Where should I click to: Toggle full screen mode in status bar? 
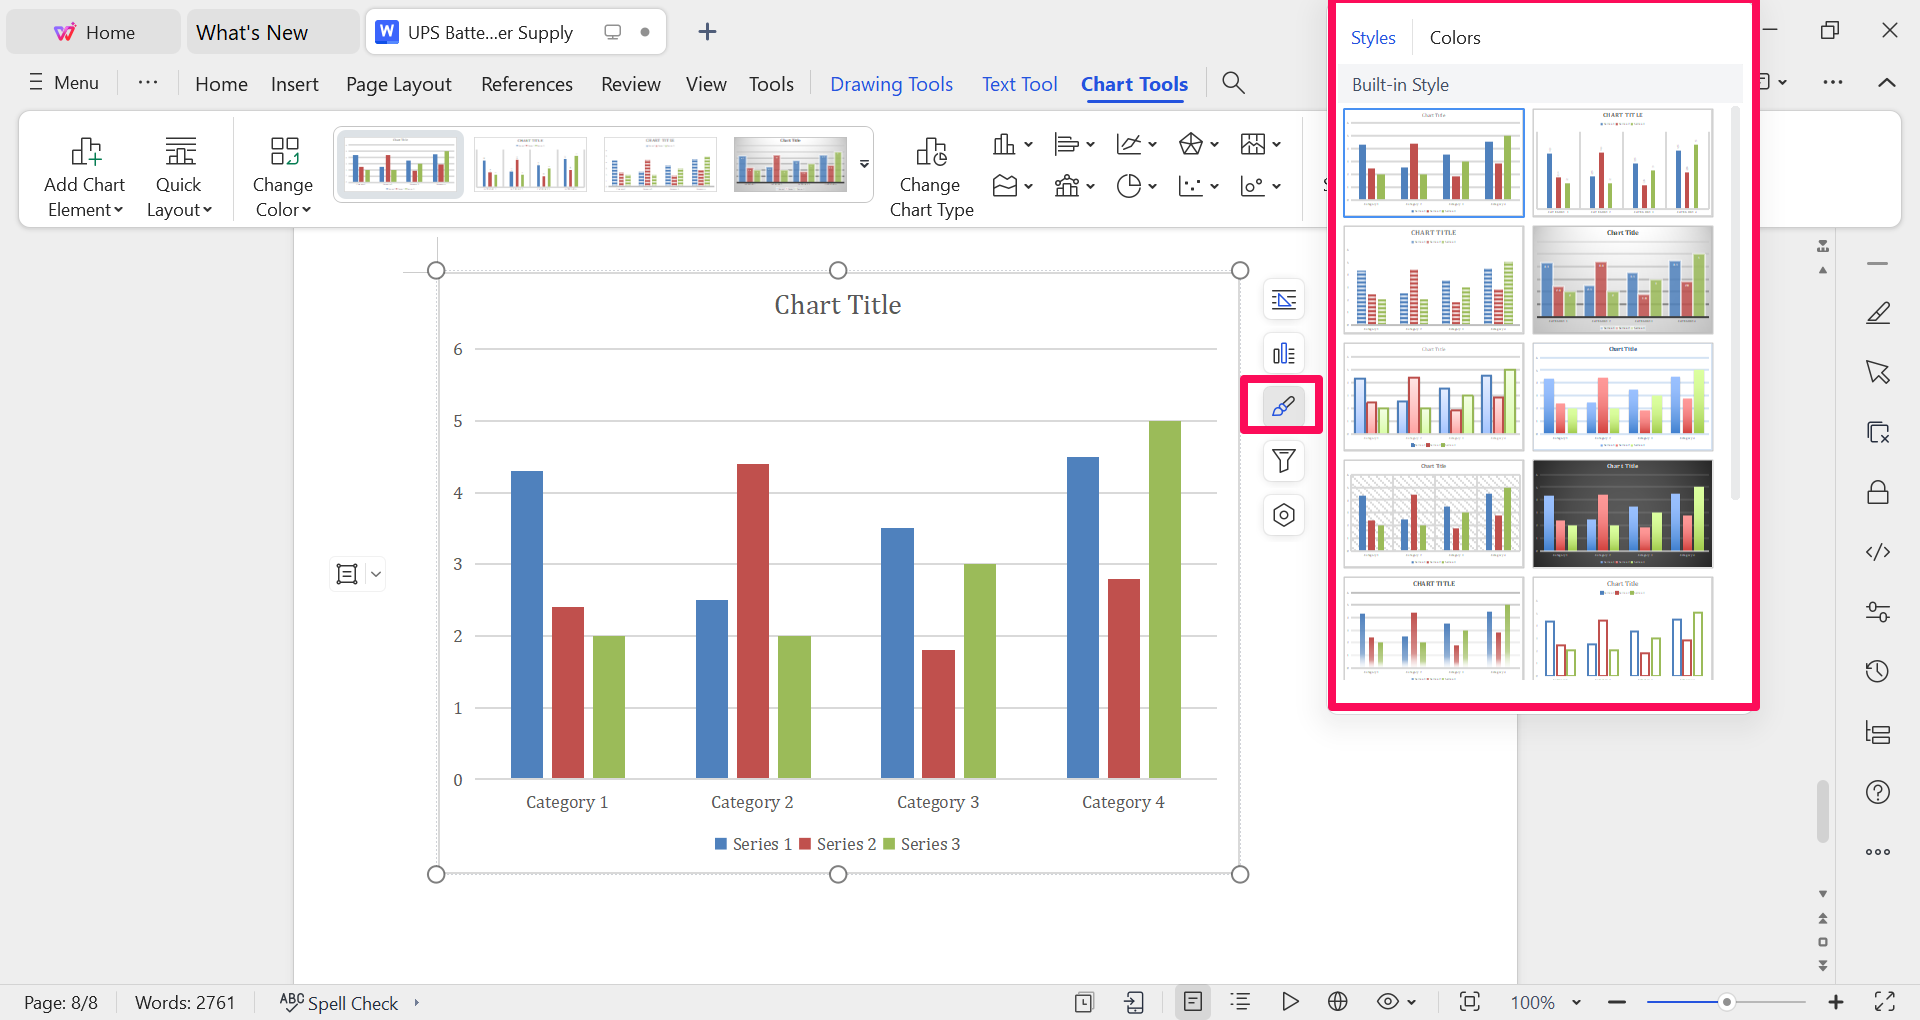click(x=1888, y=1002)
